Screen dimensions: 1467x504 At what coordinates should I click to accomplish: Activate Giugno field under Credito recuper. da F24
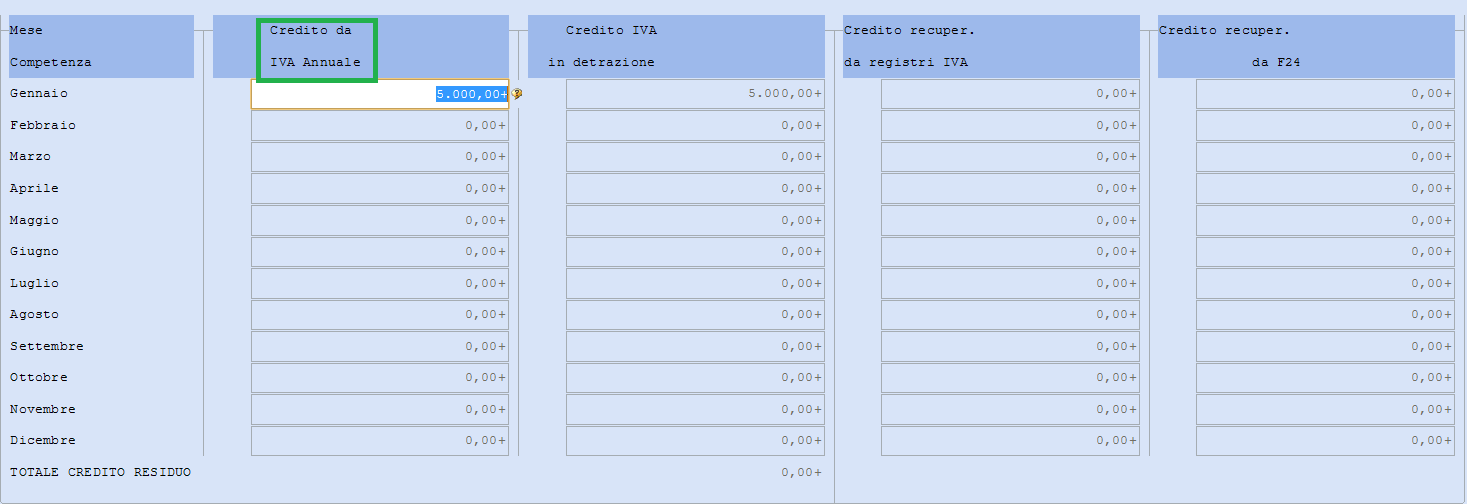(x=1325, y=251)
